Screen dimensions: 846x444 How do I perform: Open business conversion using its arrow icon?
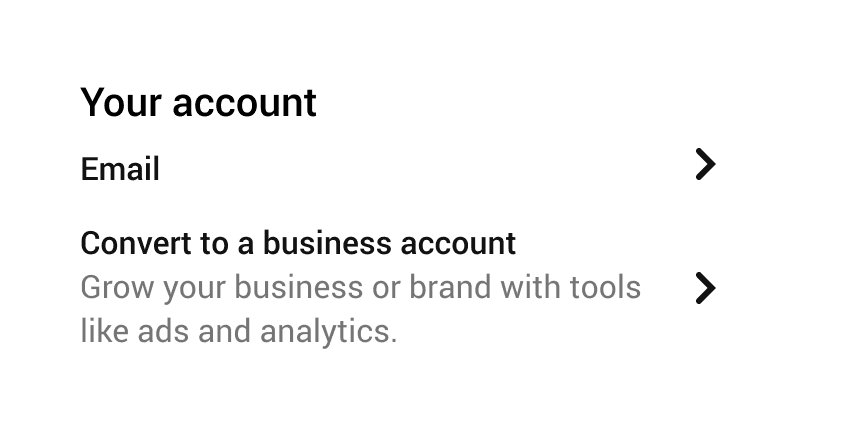pos(705,288)
